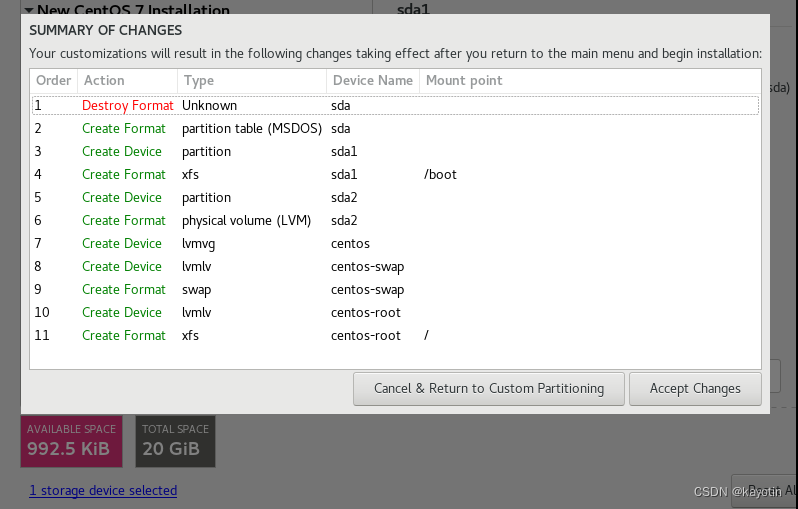
Task: Open the '1 storage device selected' link
Action: tap(103, 490)
